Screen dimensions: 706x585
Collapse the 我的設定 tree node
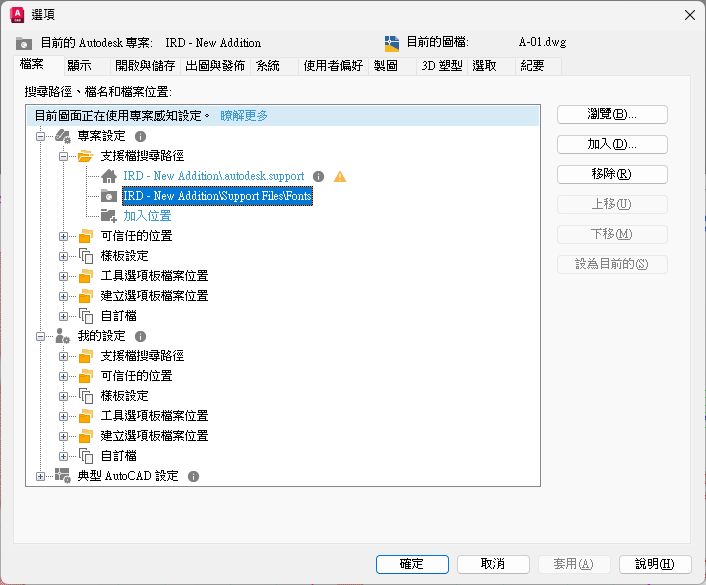click(x=41, y=337)
